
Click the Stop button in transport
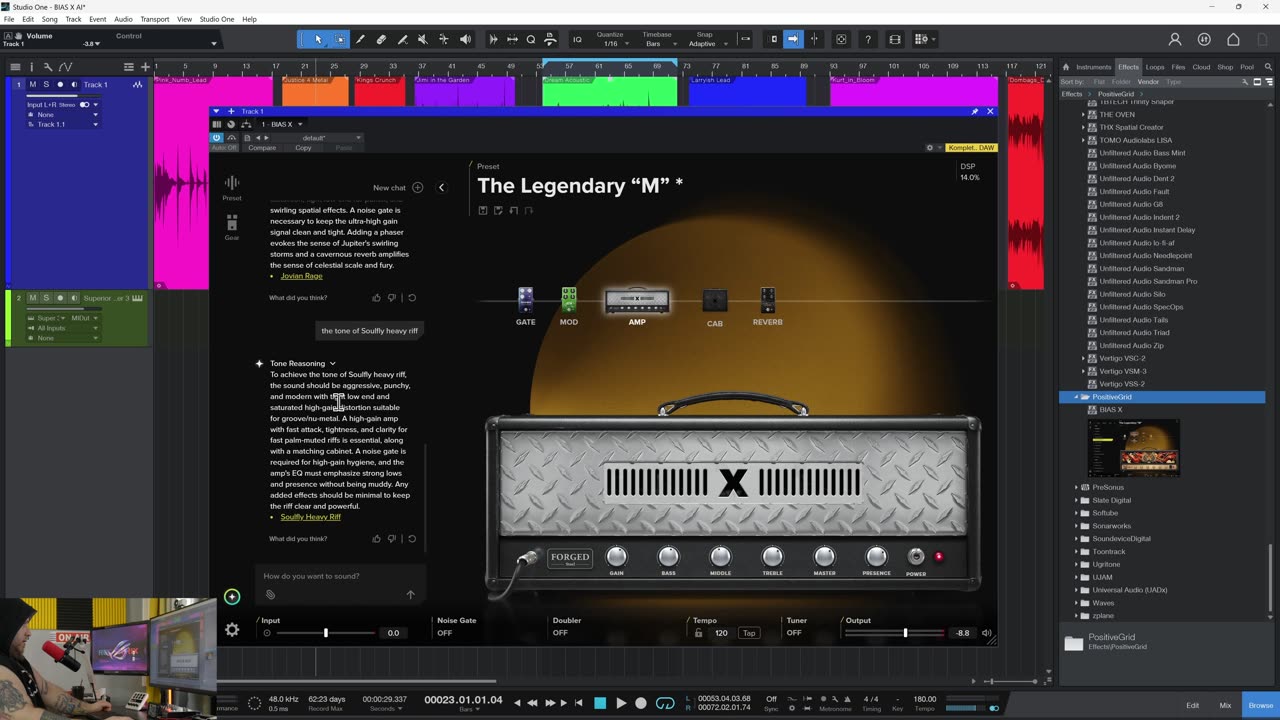click(600, 703)
